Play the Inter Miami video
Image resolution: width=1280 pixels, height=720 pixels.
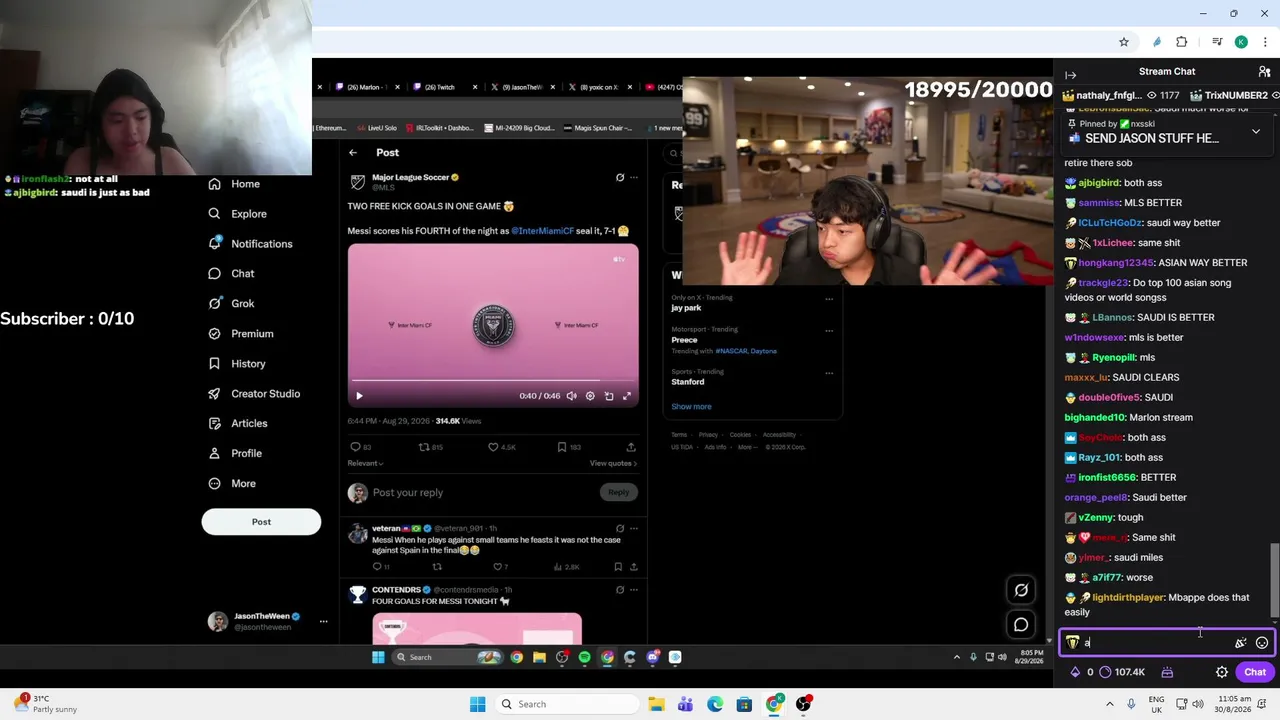pyautogui.click(x=359, y=396)
